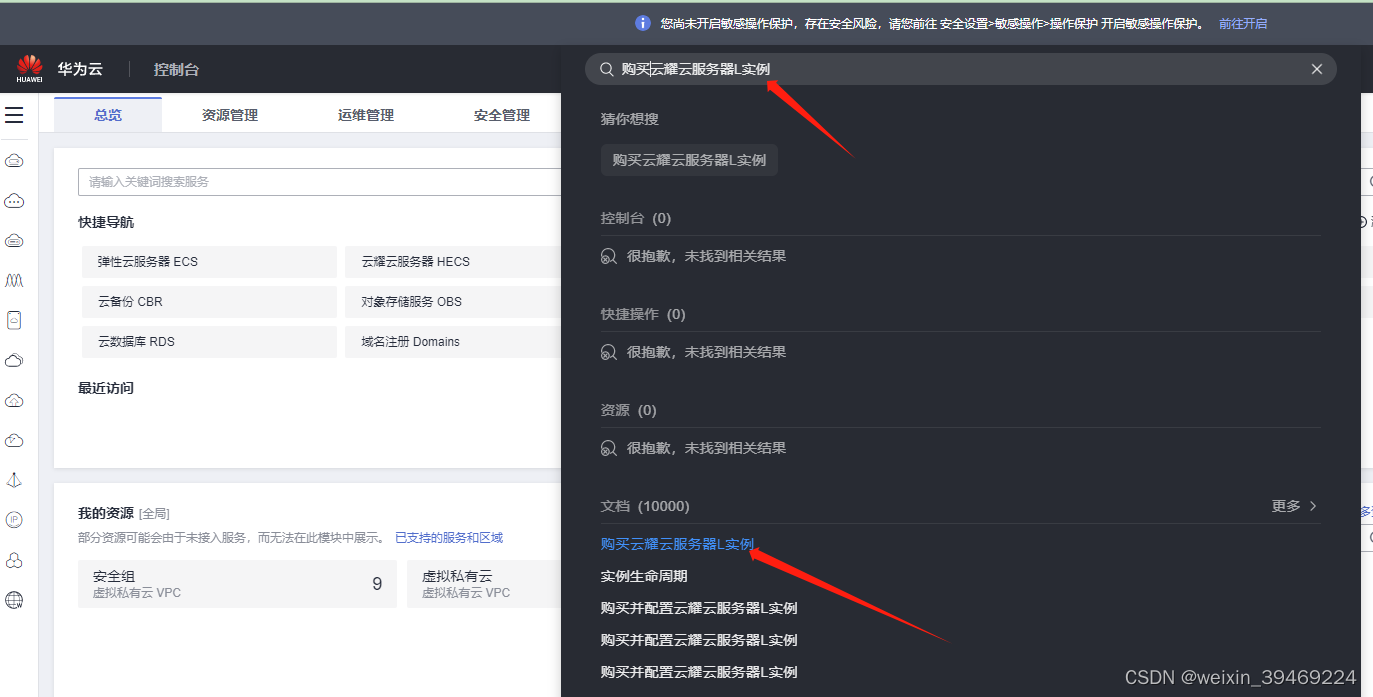Open quick link 域名注册 Domains
Screen dimensions: 1373x697
click(x=453, y=342)
